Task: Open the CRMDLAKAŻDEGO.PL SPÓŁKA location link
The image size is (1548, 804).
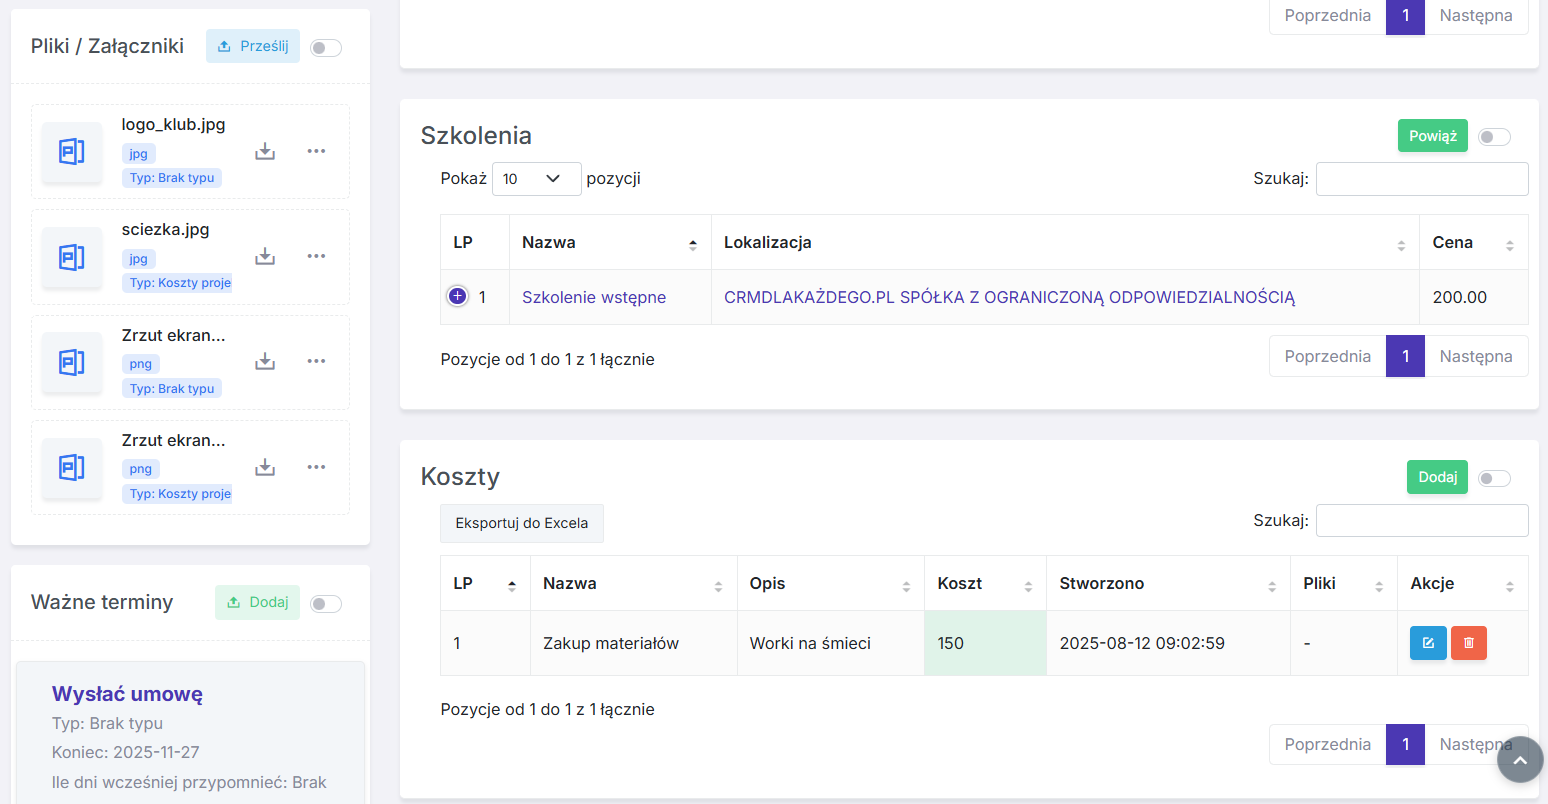Action: coord(1009,297)
